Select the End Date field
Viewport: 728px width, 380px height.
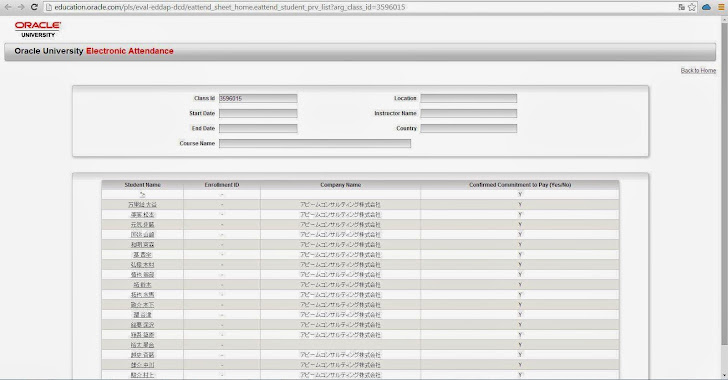click(x=258, y=128)
